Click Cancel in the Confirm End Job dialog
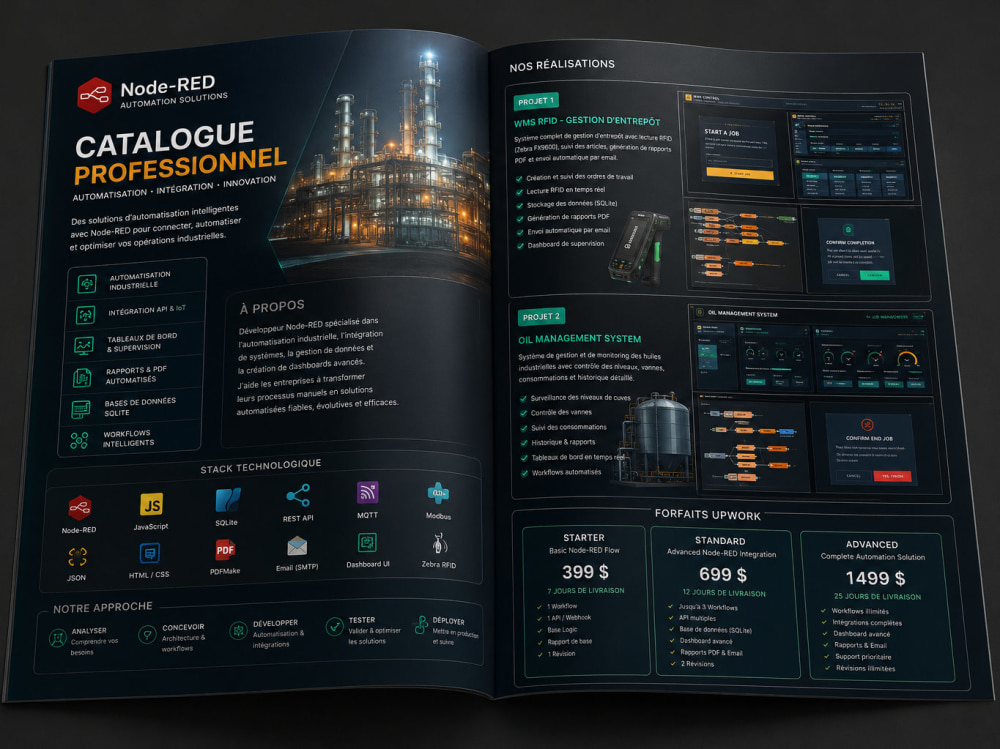The height and width of the screenshot is (749, 1000). 853,476
